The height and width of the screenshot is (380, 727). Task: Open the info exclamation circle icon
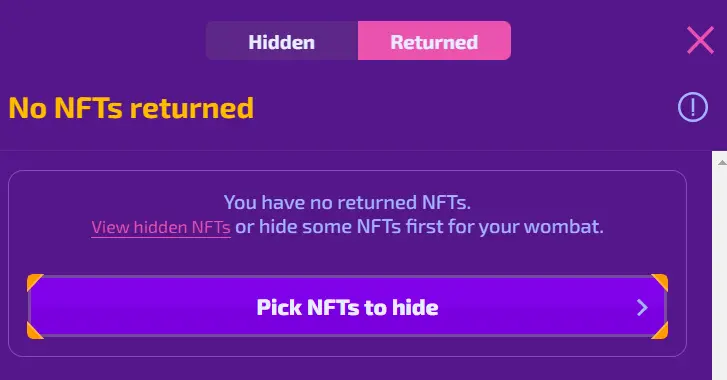693,108
